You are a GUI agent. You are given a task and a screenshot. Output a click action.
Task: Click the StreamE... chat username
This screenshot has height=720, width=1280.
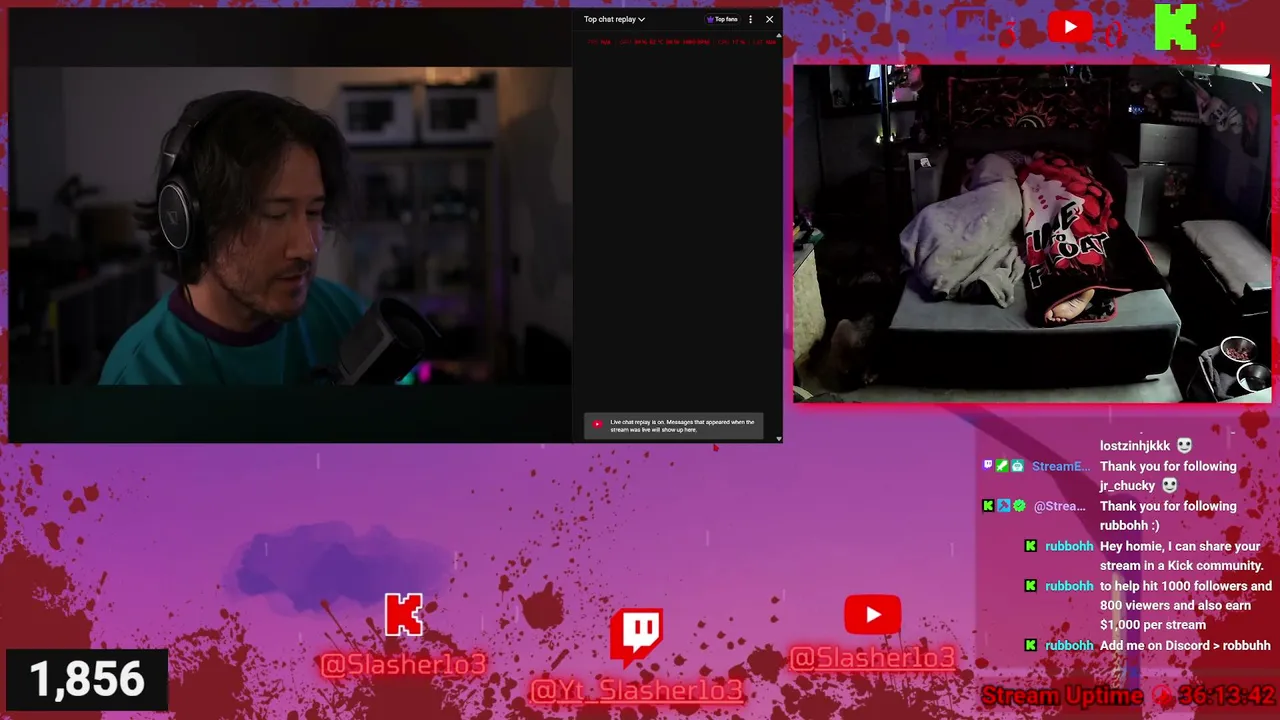(x=1061, y=466)
